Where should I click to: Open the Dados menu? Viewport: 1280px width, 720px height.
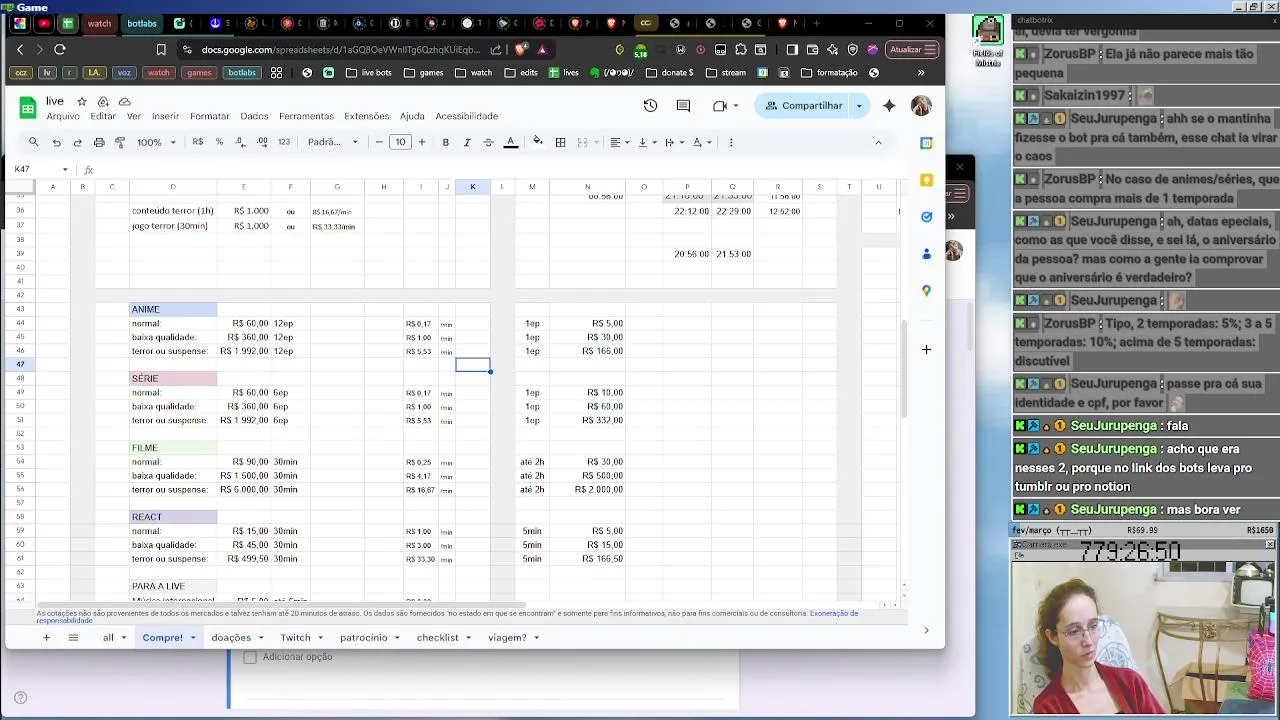click(254, 116)
